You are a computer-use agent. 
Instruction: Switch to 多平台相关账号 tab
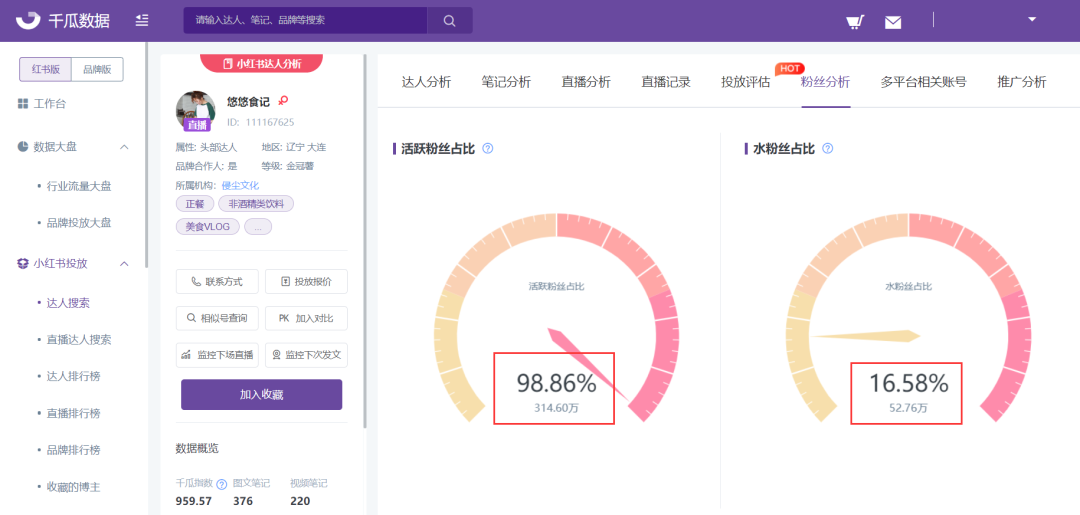point(924,83)
